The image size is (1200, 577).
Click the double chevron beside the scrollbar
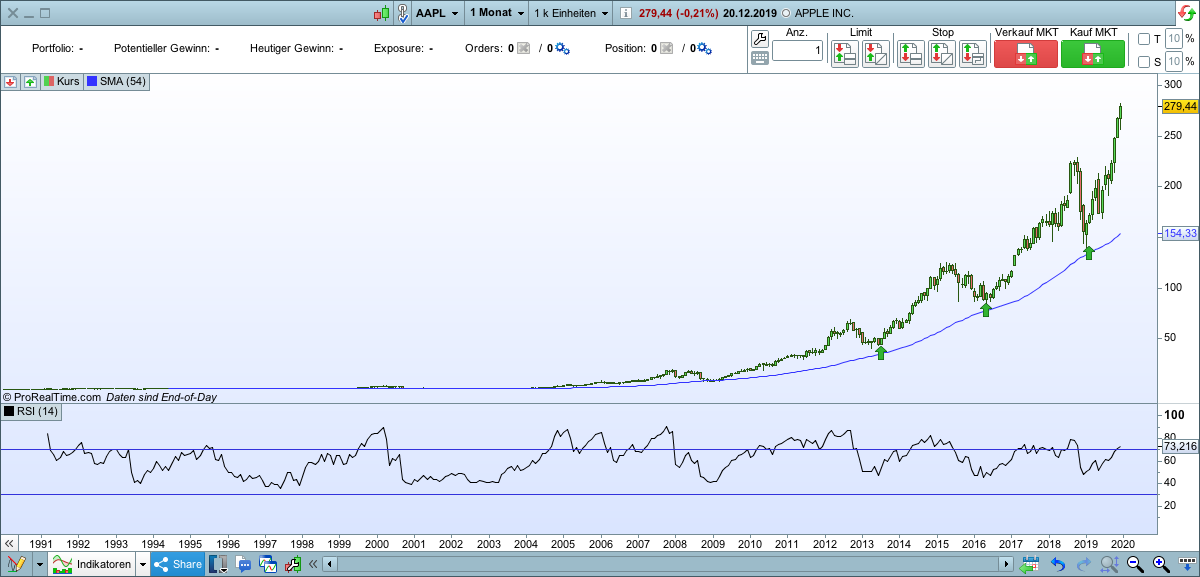click(313, 565)
